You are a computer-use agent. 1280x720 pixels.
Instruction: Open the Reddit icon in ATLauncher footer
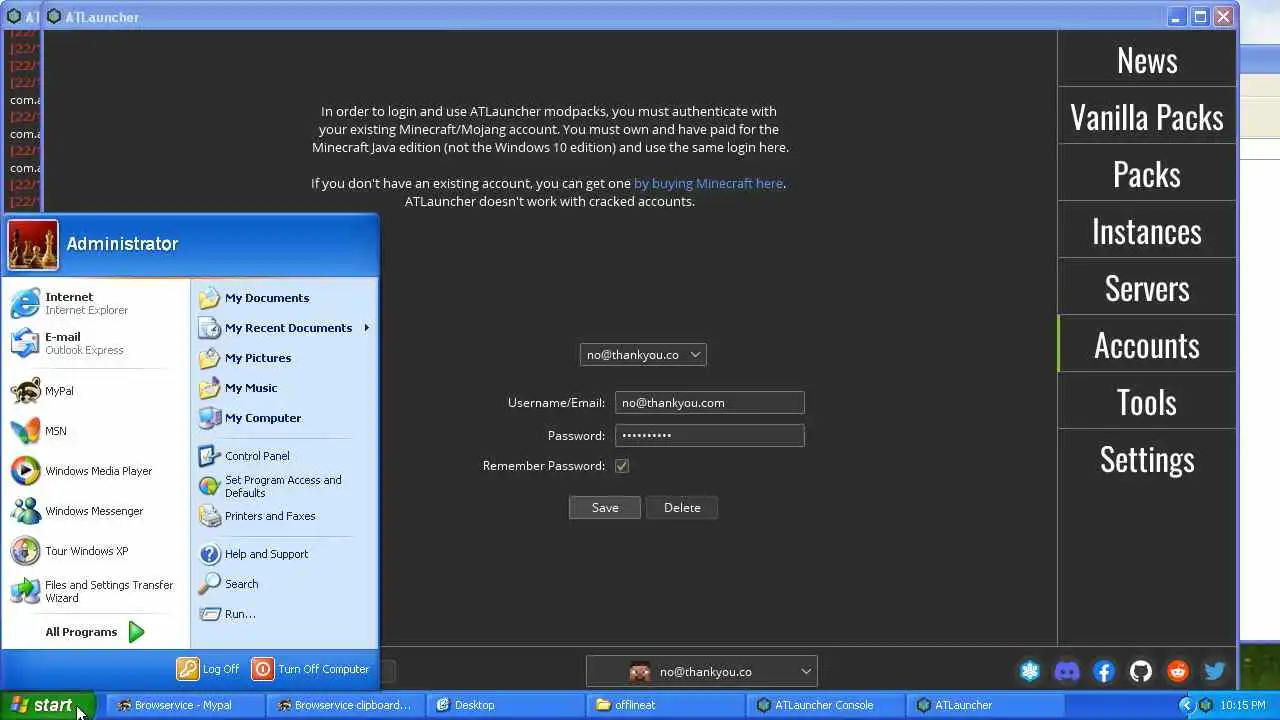tap(1178, 672)
